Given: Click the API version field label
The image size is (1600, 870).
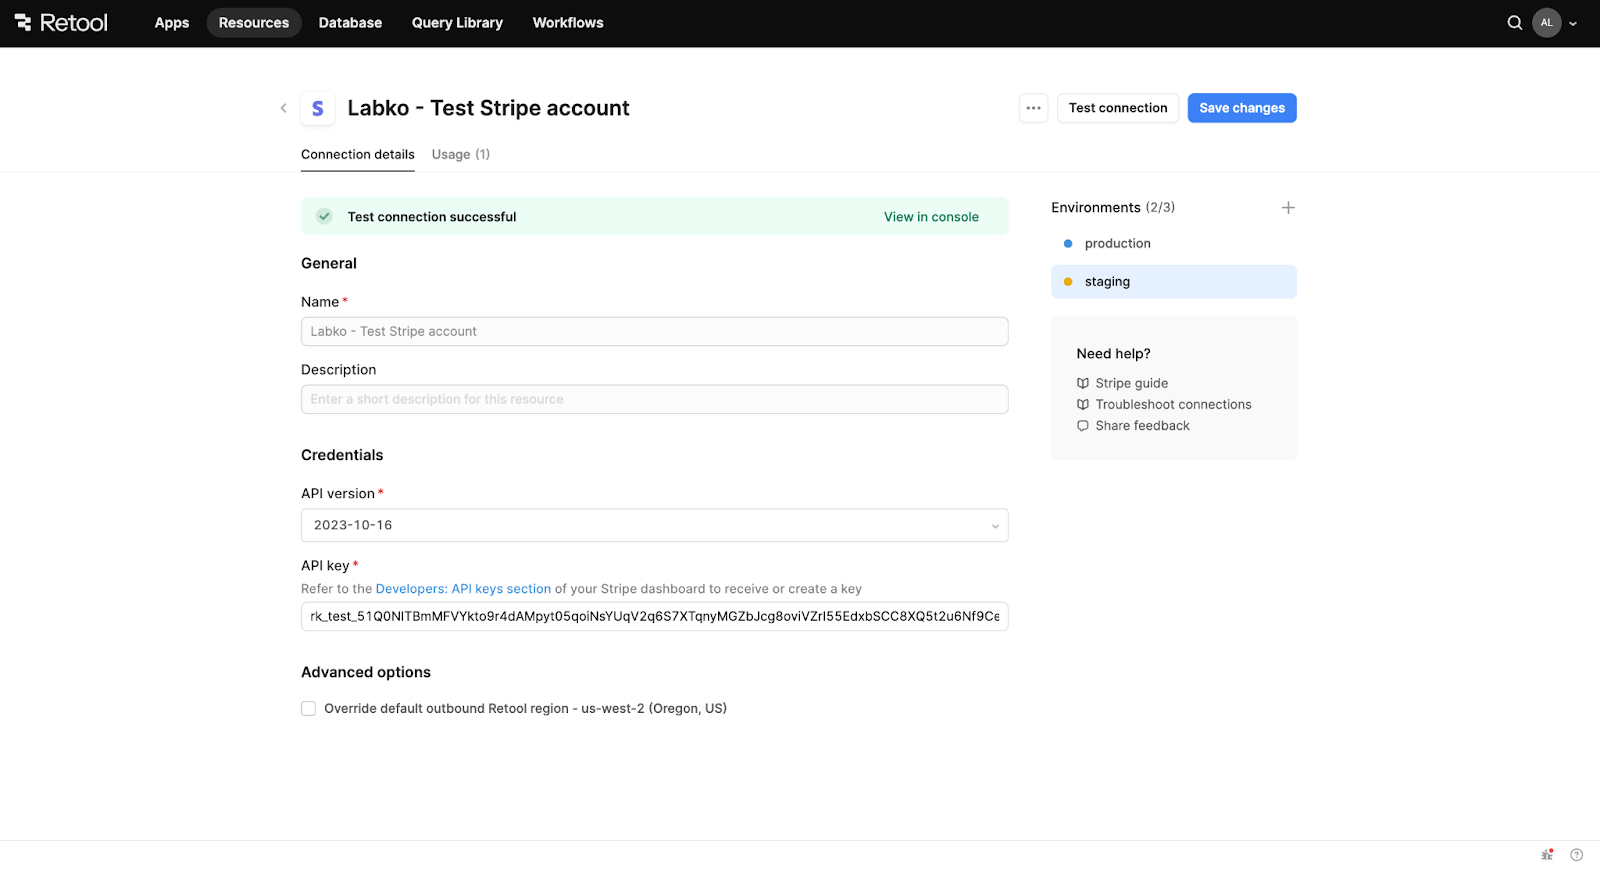Looking at the screenshot, I should (338, 494).
